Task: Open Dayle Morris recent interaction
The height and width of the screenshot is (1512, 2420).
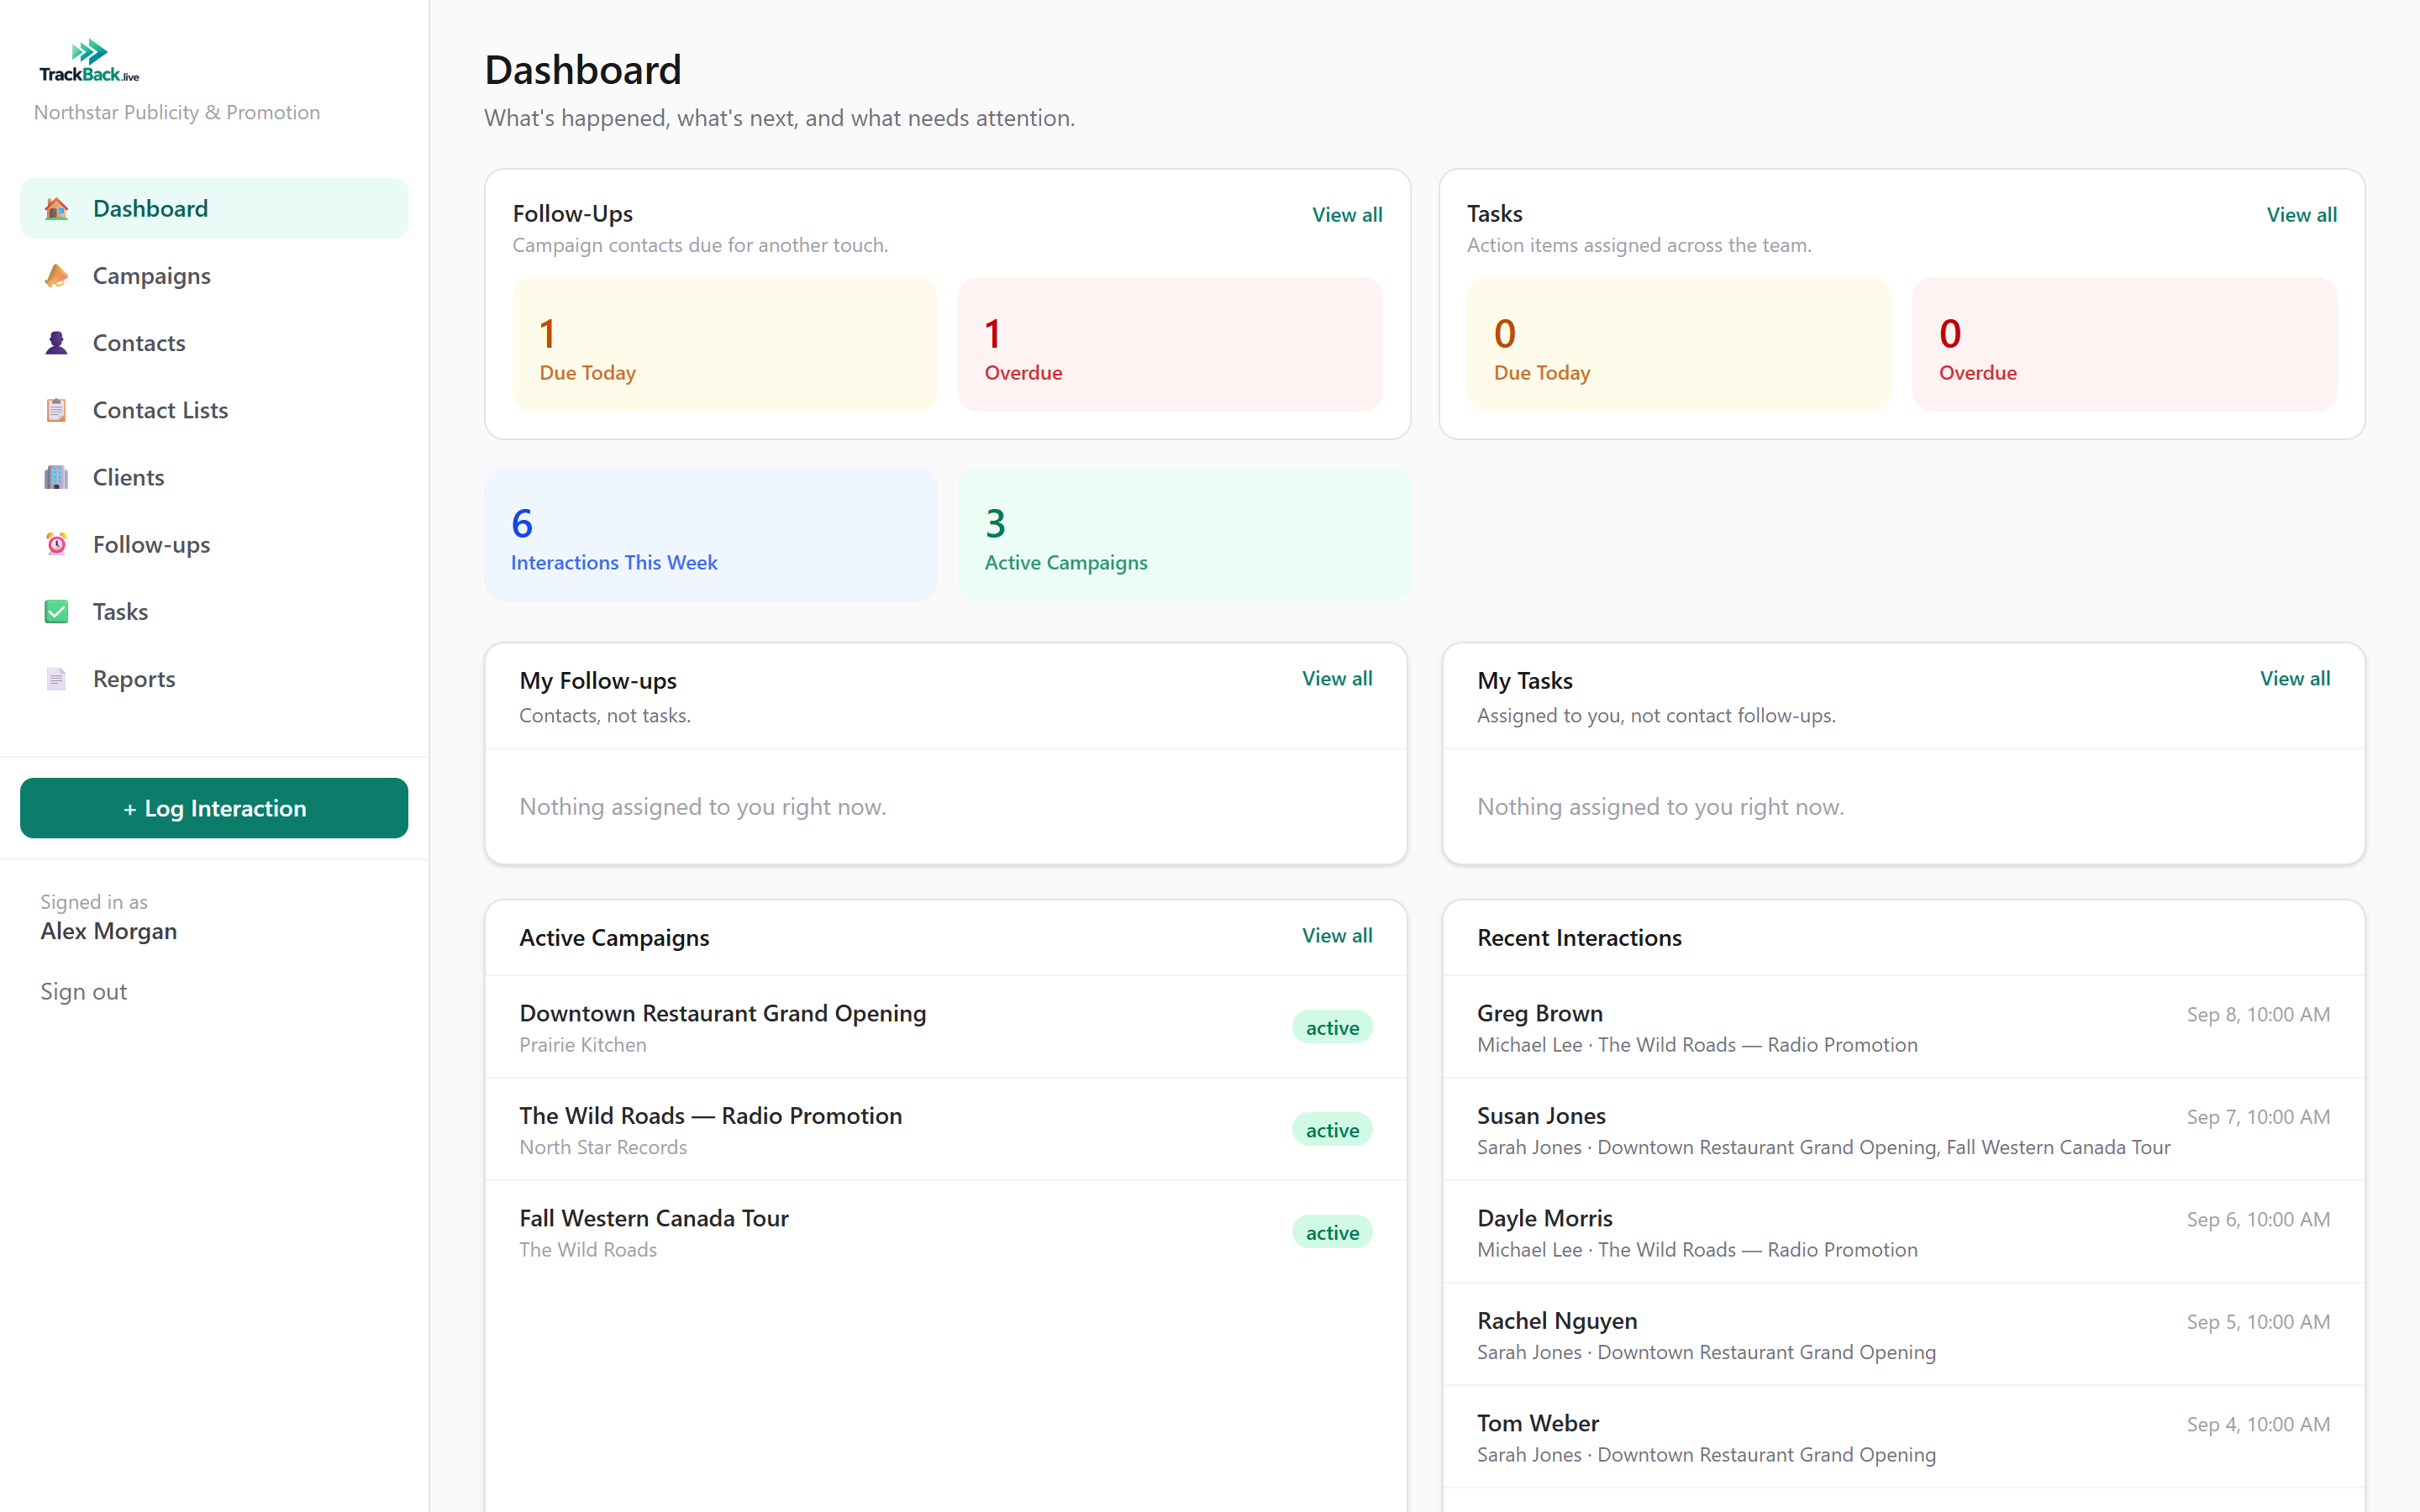Action: click(1904, 1232)
